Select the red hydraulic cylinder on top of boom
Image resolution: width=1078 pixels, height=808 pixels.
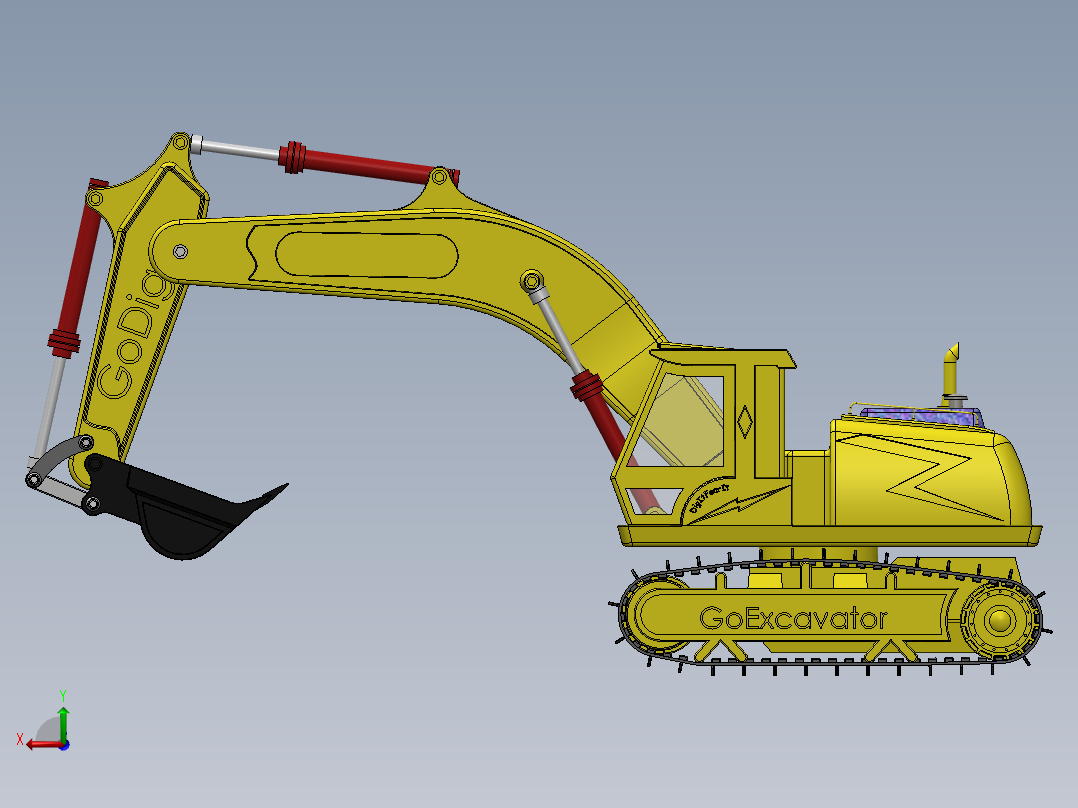[368, 165]
